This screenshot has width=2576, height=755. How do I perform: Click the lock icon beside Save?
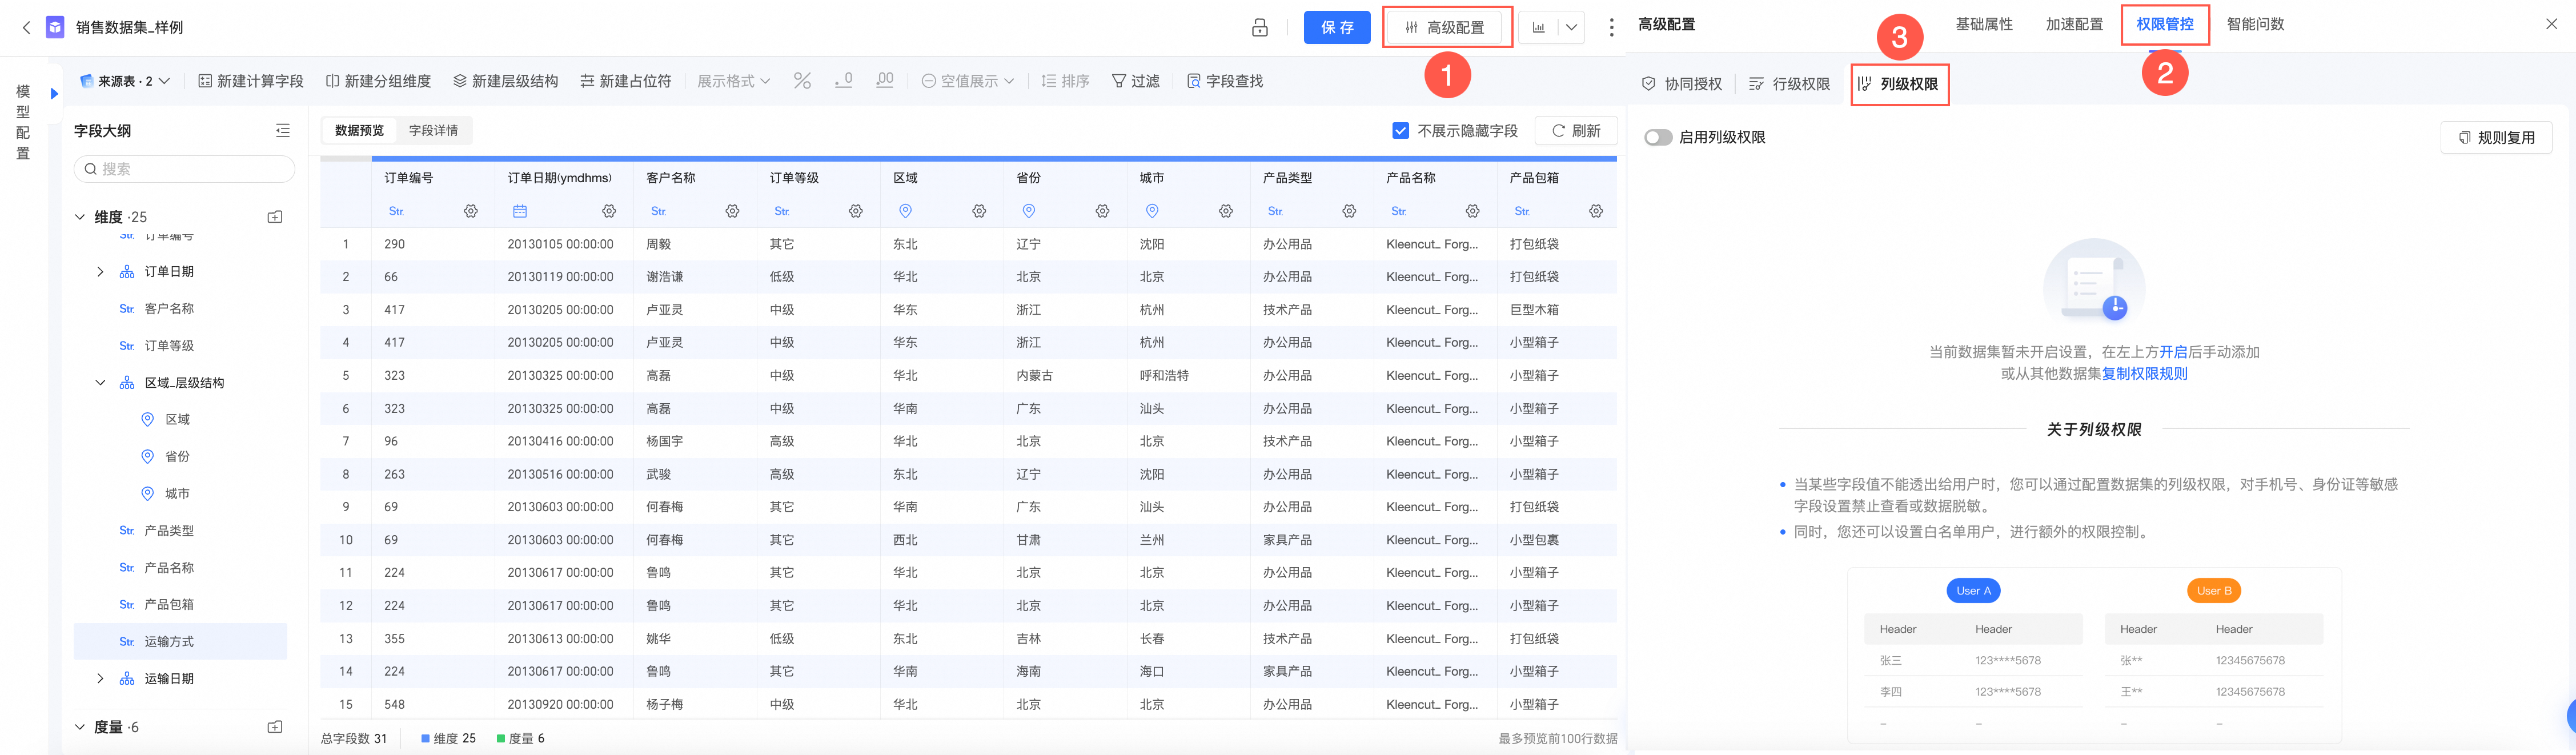pyautogui.click(x=1259, y=28)
